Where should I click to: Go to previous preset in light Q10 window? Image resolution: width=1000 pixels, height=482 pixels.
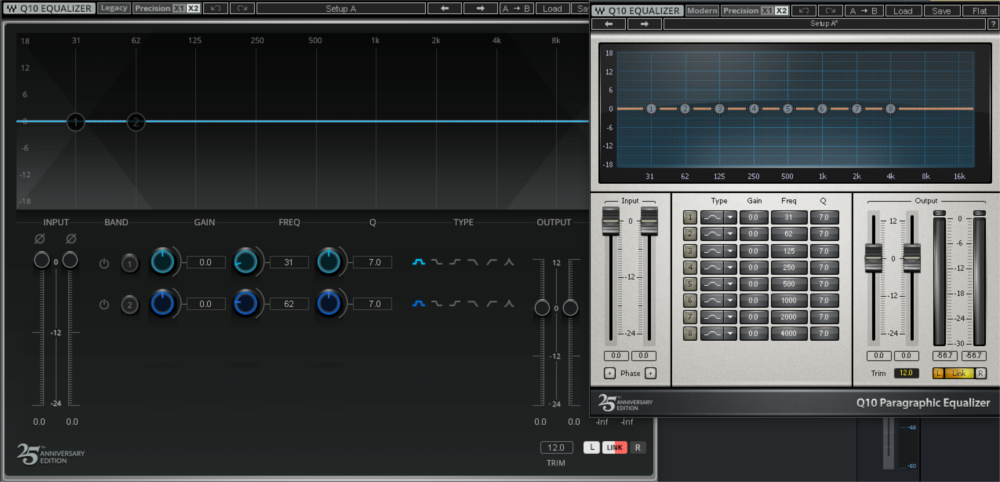(608, 24)
